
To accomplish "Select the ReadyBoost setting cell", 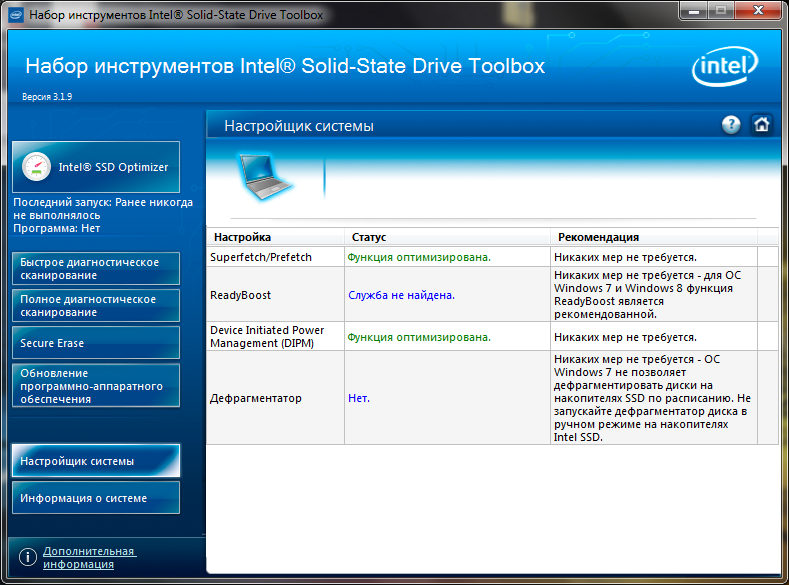I will [x=276, y=295].
